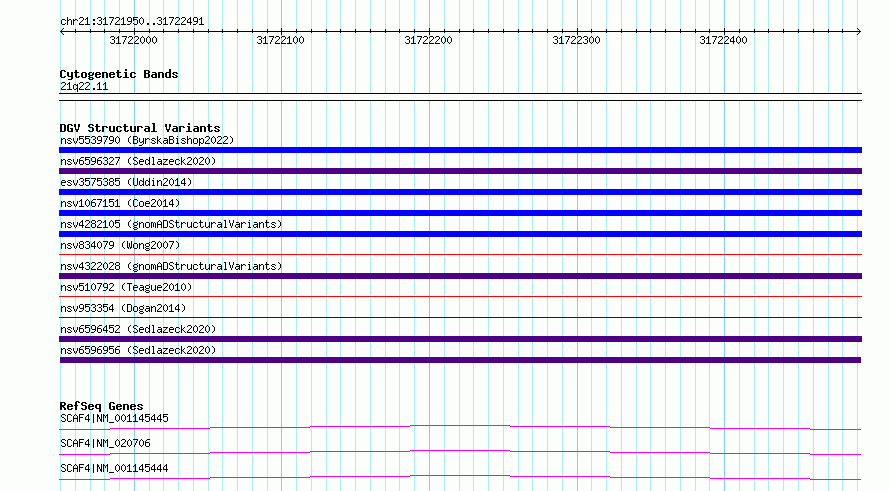
Task: Open variant nsv834079 (Wong2007) label
Action: [x=120, y=245]
